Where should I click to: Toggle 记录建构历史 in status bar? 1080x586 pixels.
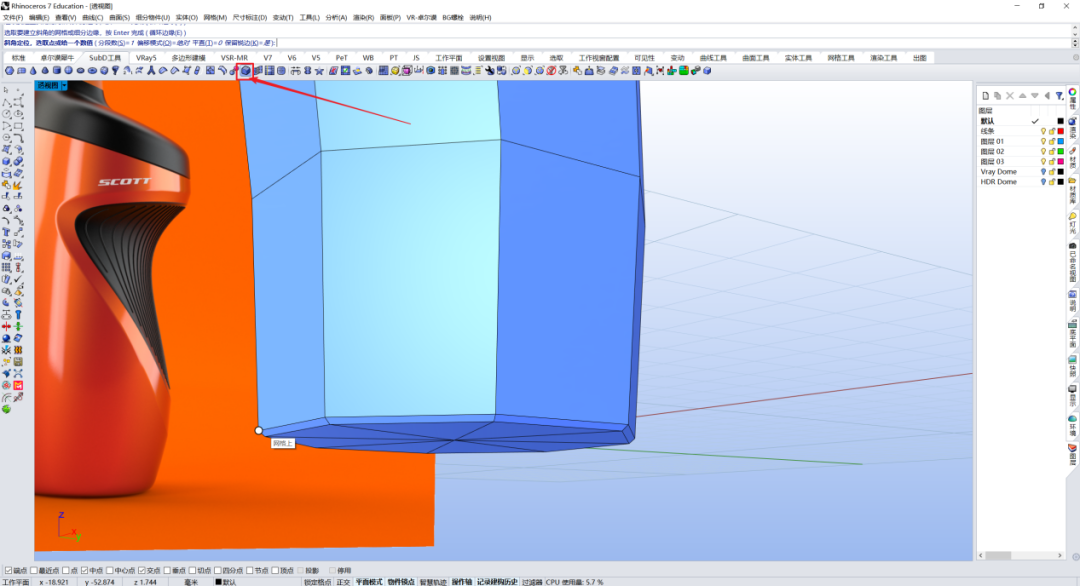[x=497, y=582]
